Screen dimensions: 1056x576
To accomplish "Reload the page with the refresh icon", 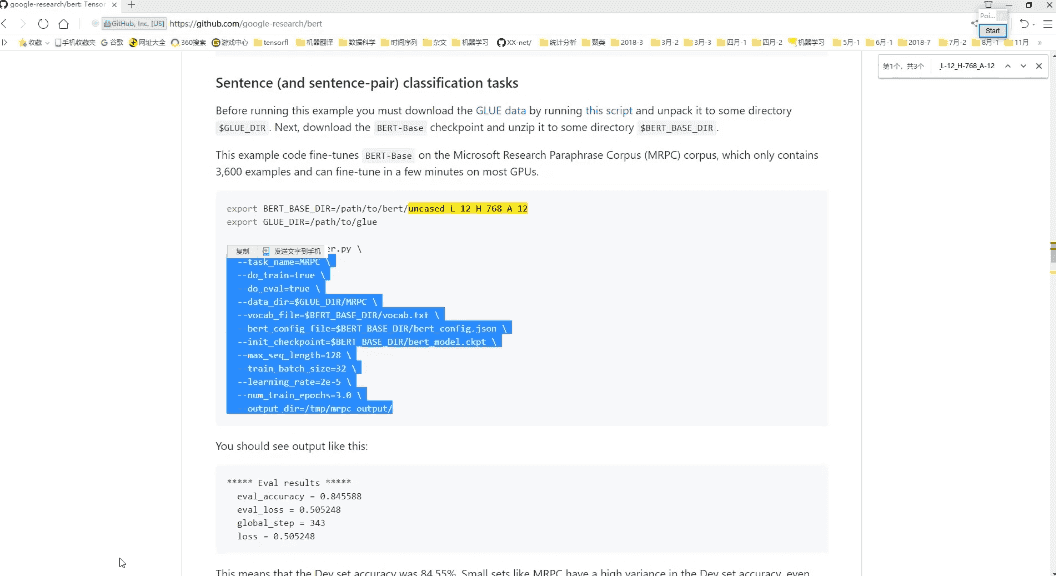I will coord(43,23).
